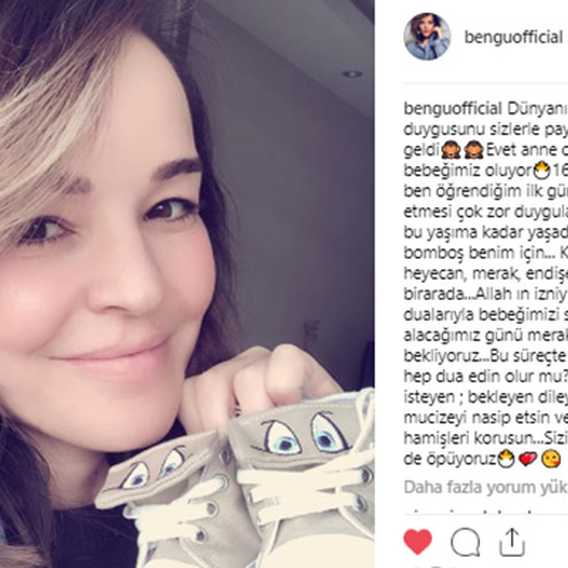Image resolution: width=568 pixels, height=568 pixels.
Task: Open the benguofficial username in the post header
Action: [x=513, y=37]
